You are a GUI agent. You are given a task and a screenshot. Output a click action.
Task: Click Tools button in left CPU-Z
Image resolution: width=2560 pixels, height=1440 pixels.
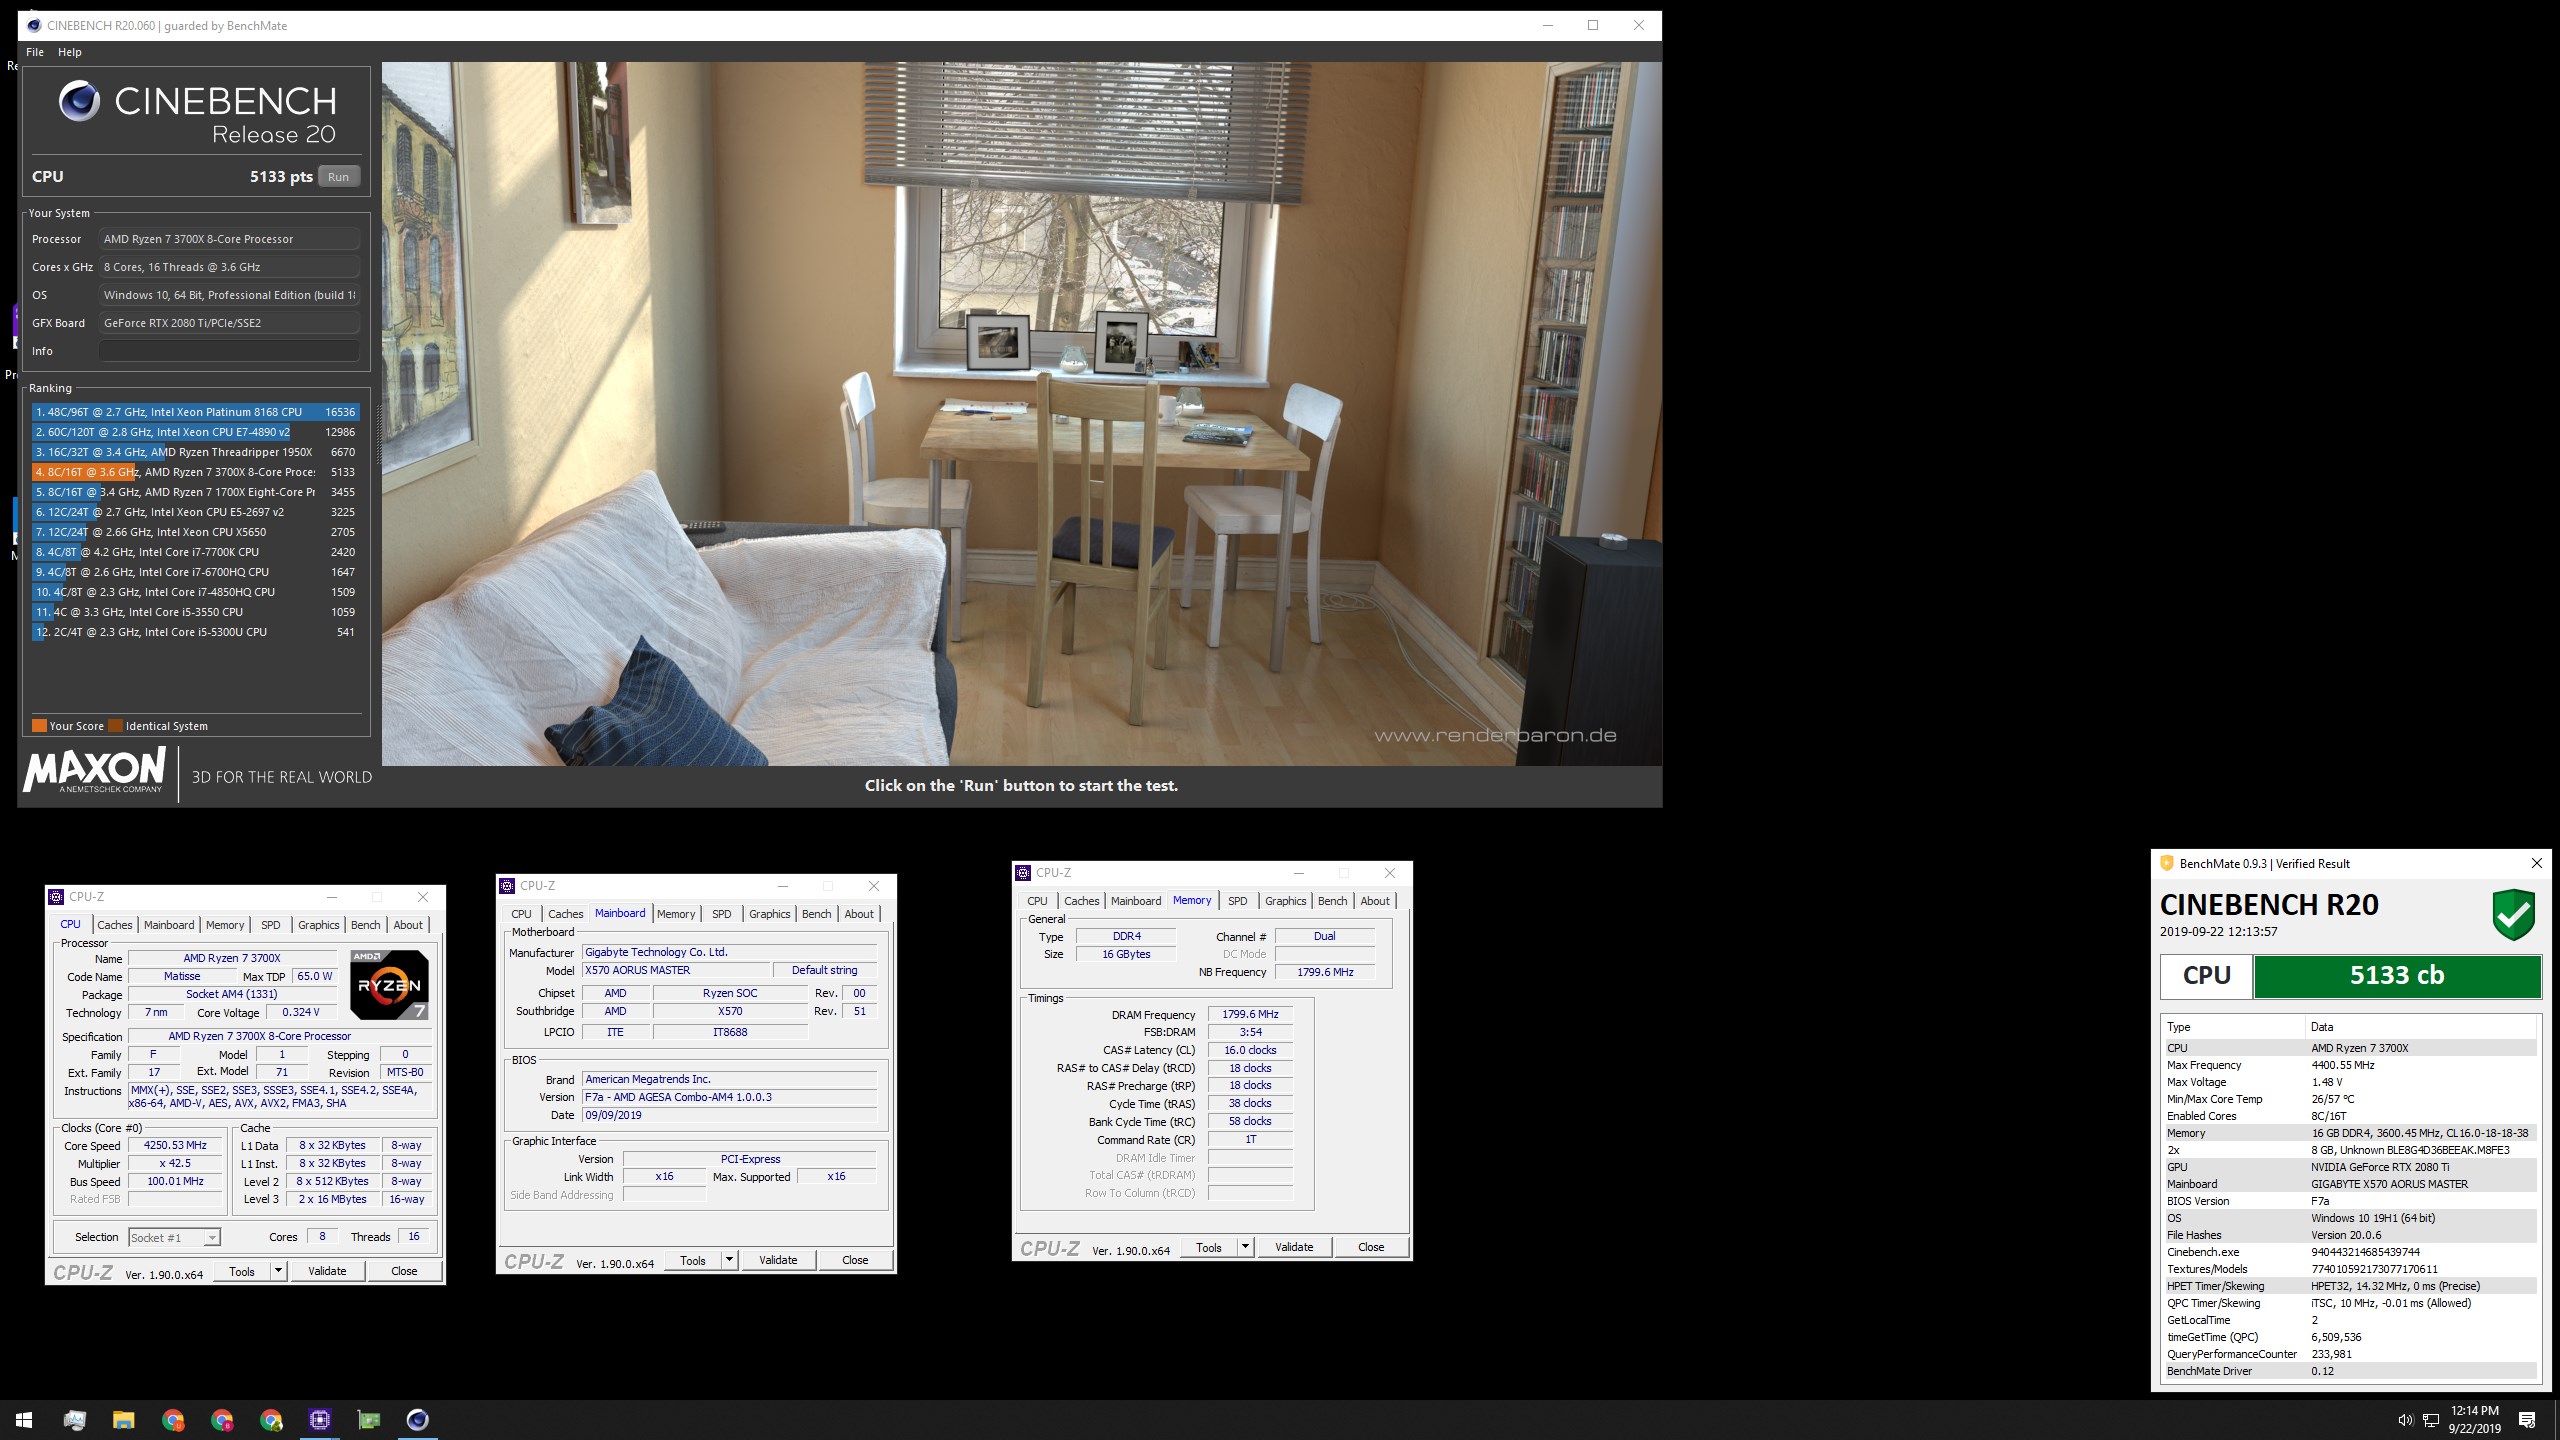click(242, 1272)
